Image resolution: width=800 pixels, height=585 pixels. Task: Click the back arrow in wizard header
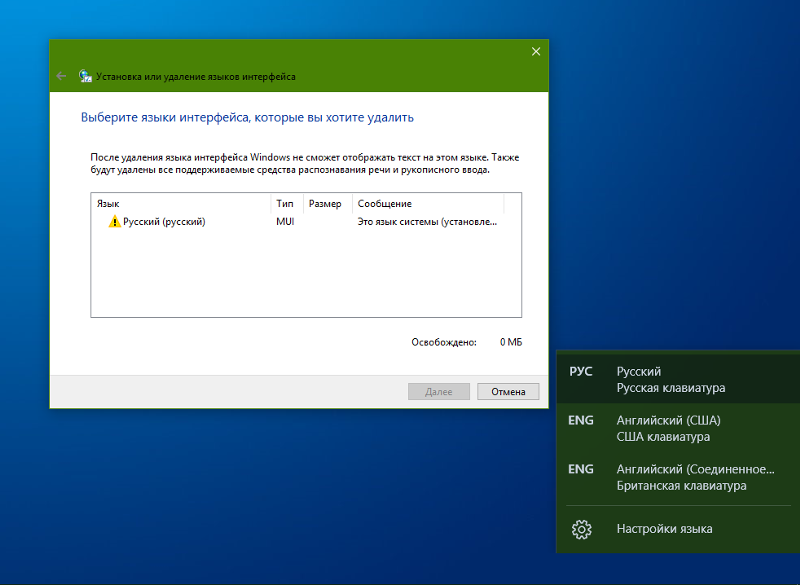[61, 77]
